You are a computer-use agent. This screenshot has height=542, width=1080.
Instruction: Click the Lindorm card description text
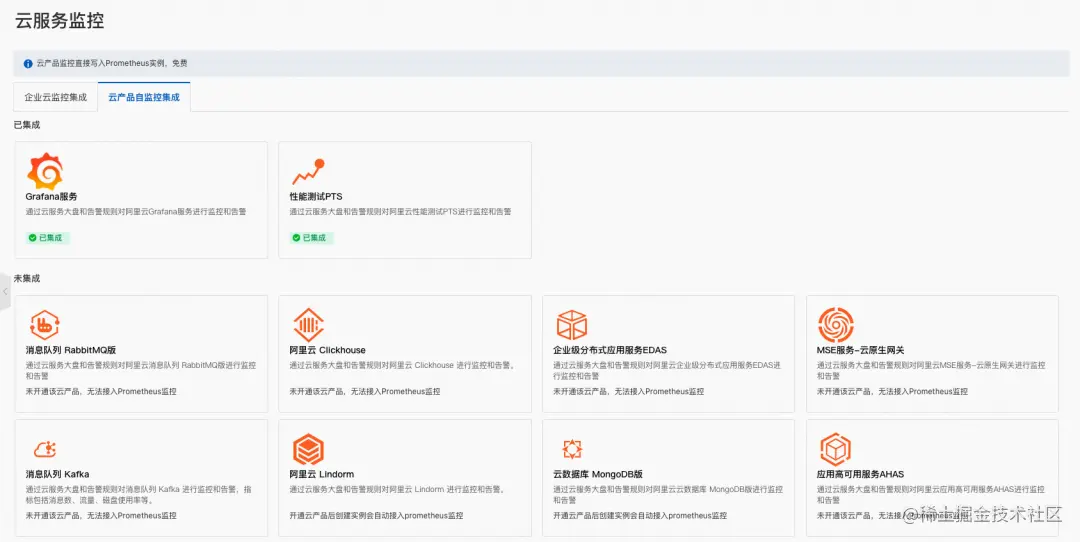(398, 489)
